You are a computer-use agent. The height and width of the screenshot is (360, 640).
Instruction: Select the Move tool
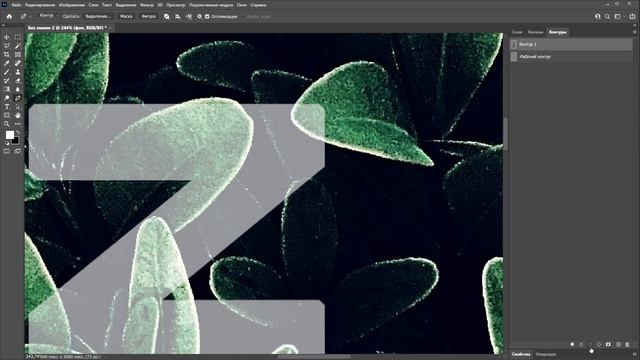coord(7,37)
